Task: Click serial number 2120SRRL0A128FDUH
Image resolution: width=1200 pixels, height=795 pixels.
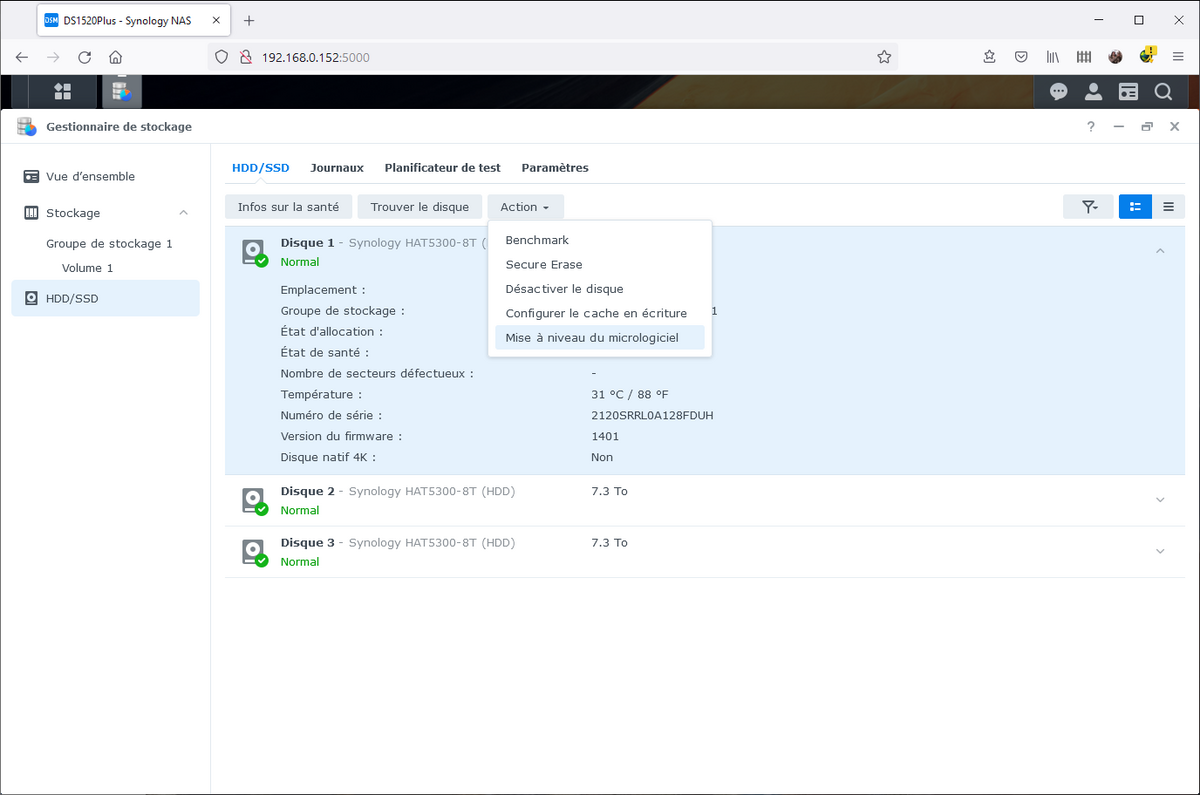Action: [652, 415]
